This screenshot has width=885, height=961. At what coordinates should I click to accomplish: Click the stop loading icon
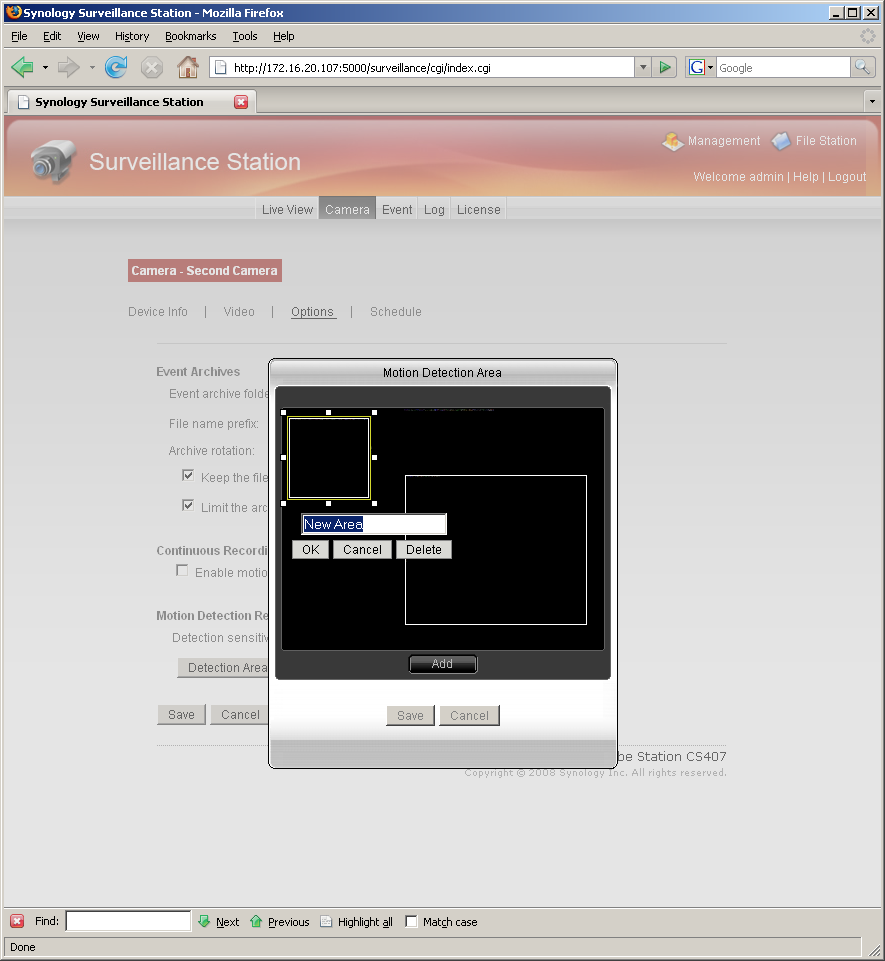pos(151,67)
